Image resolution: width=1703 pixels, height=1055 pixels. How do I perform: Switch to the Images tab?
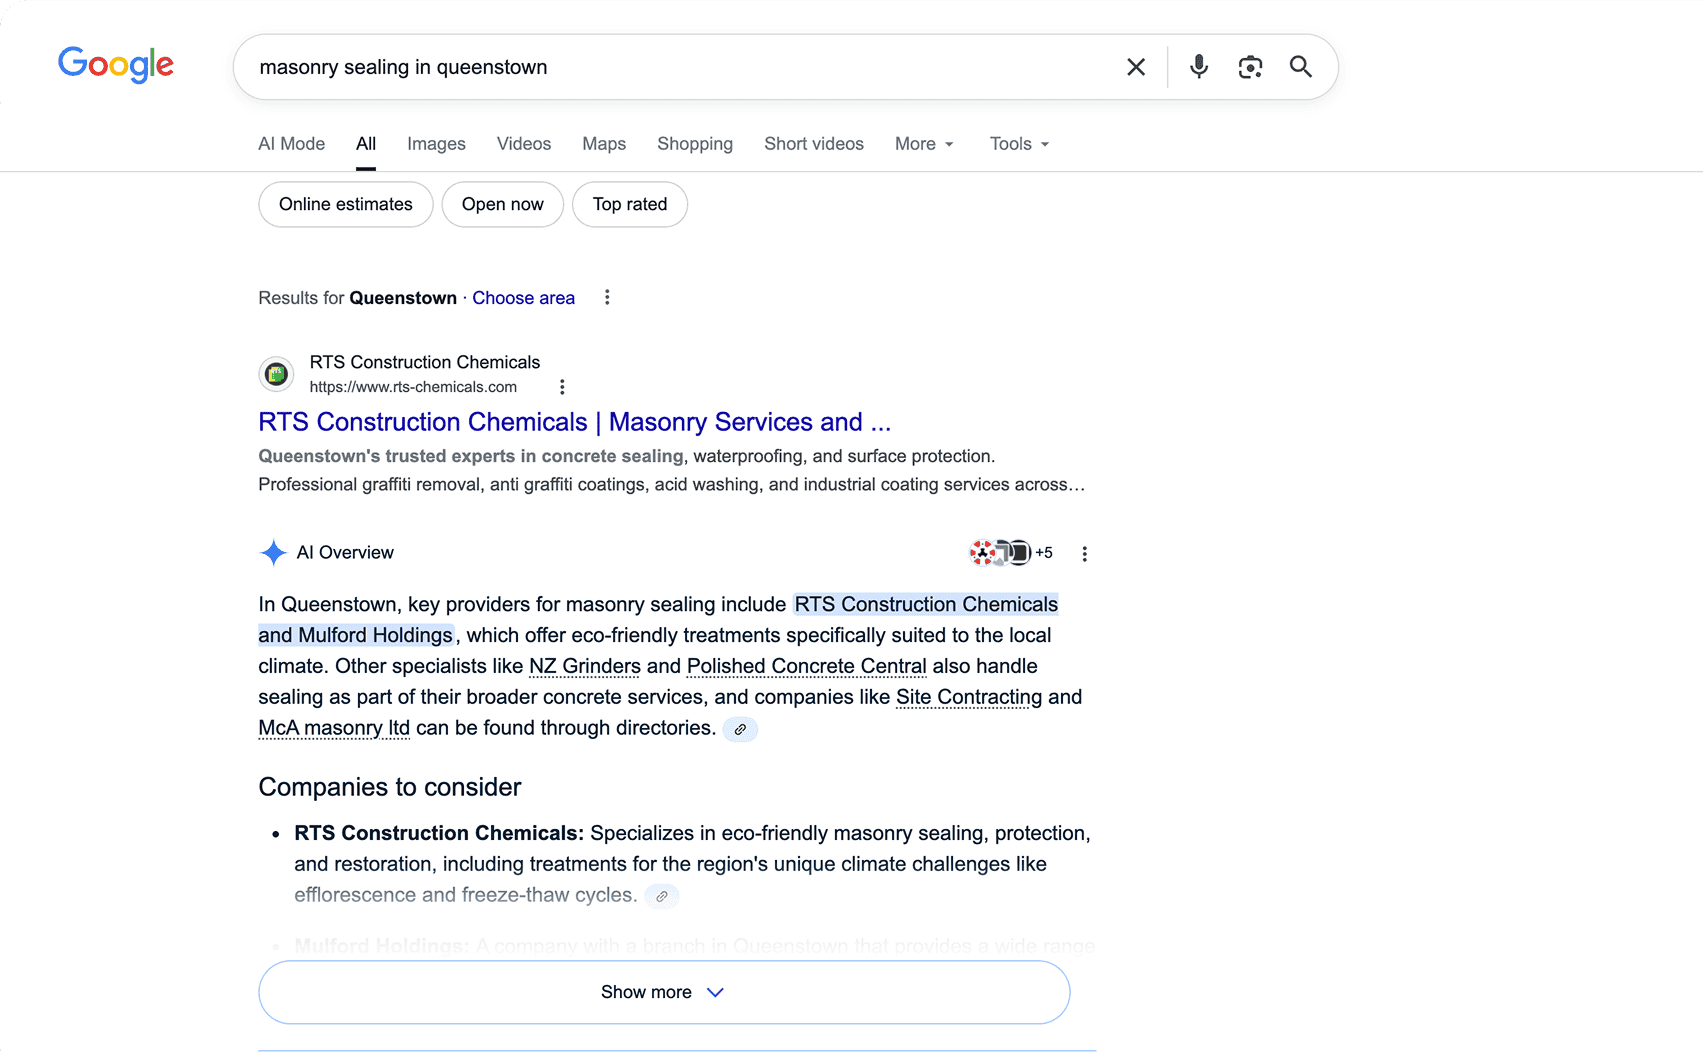[436, 144]
